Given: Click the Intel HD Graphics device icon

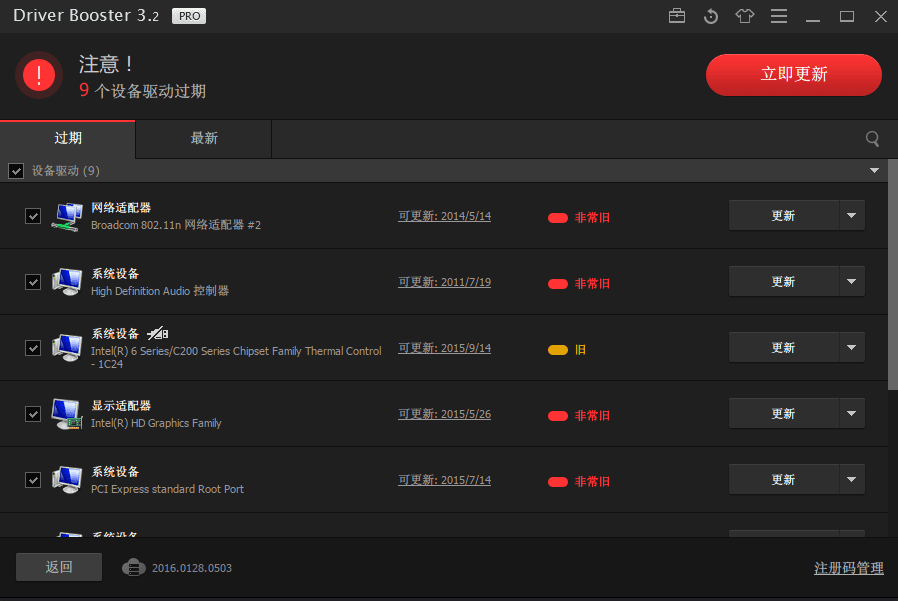Looking at the screenshot, I should pyautogui.click(x=67, y=414).
